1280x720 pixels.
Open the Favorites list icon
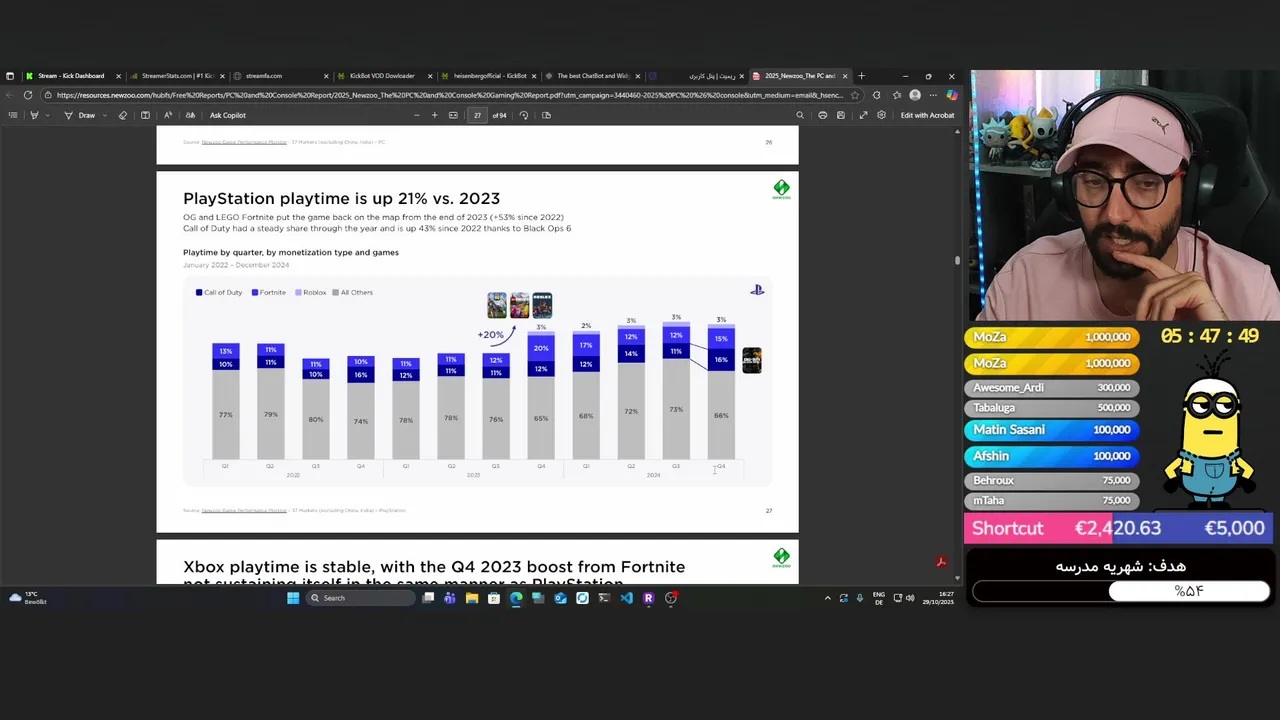point(896,95)
